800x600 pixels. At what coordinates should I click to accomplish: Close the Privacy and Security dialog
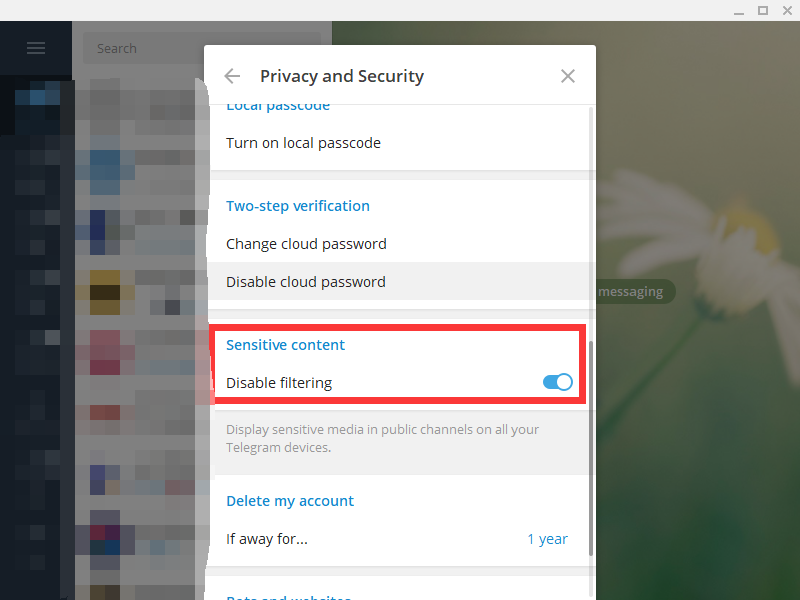pyautogui.click(x=568, y=75)
